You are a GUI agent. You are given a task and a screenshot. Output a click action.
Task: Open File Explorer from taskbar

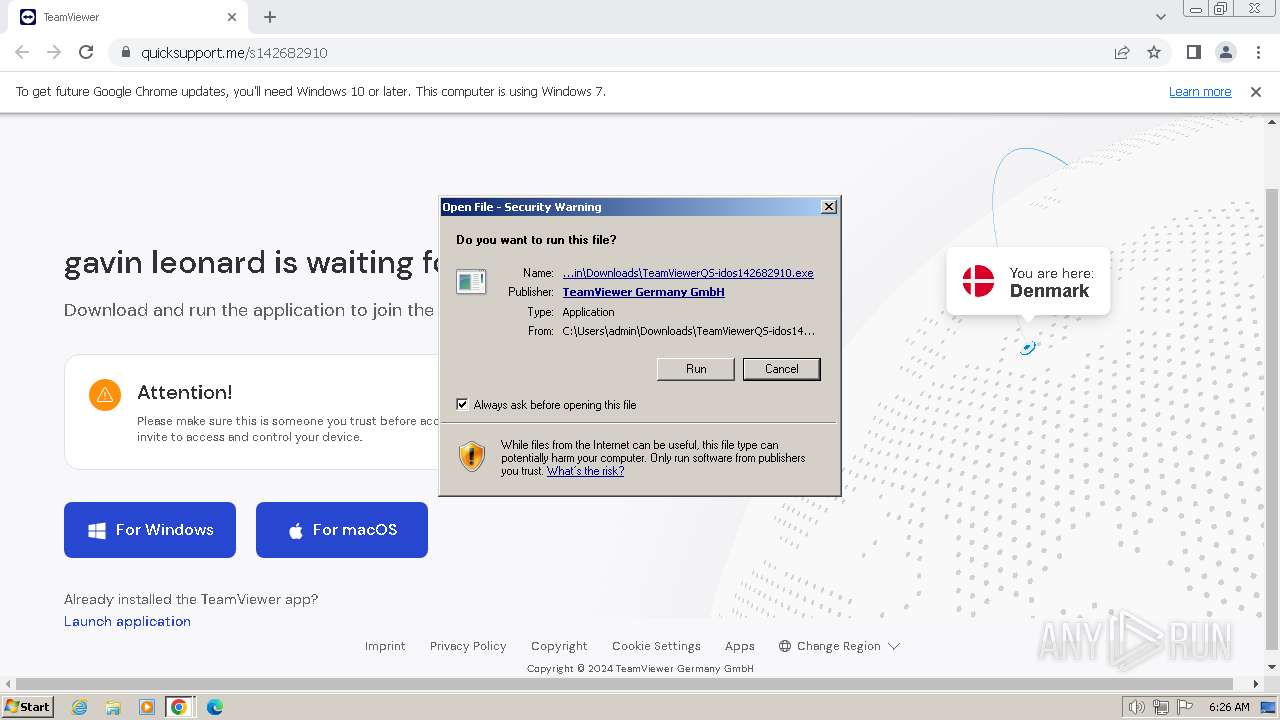[113, 707]
